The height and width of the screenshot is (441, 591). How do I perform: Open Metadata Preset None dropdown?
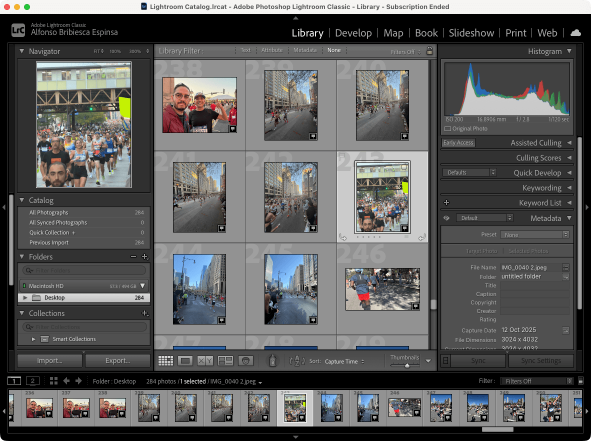[534, 234]
